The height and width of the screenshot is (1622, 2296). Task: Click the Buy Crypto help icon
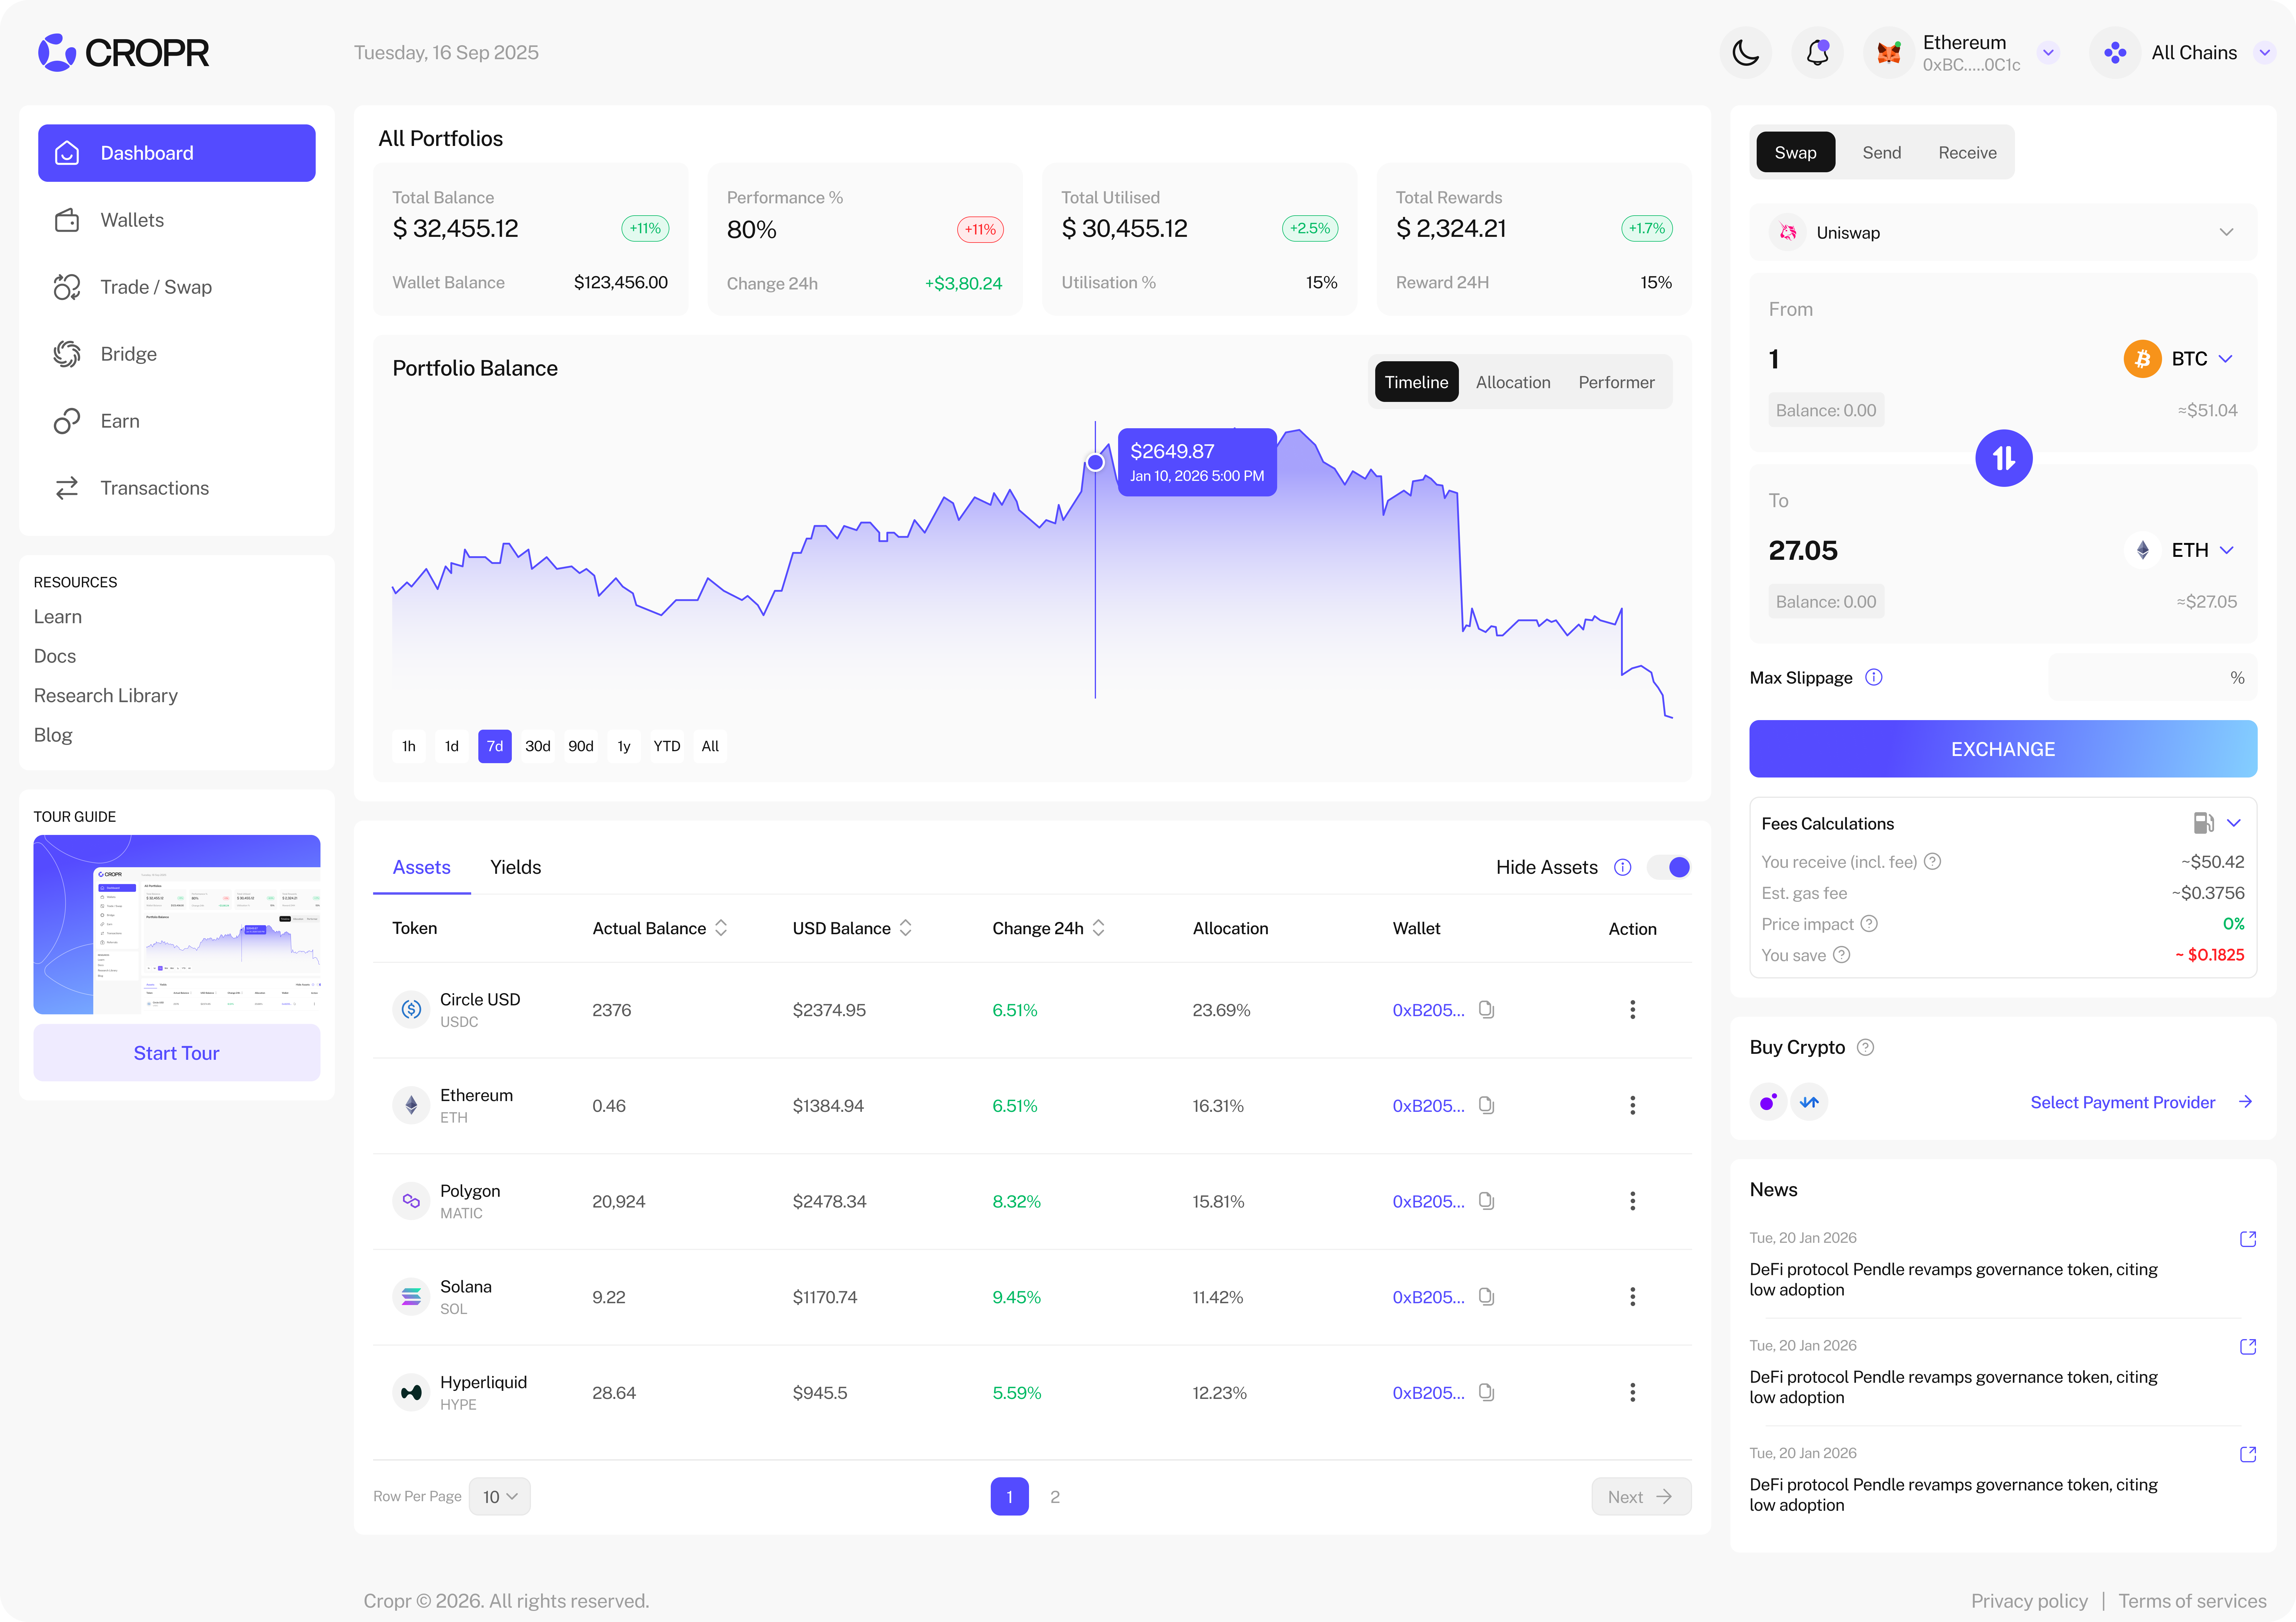coord(1865,1047)
